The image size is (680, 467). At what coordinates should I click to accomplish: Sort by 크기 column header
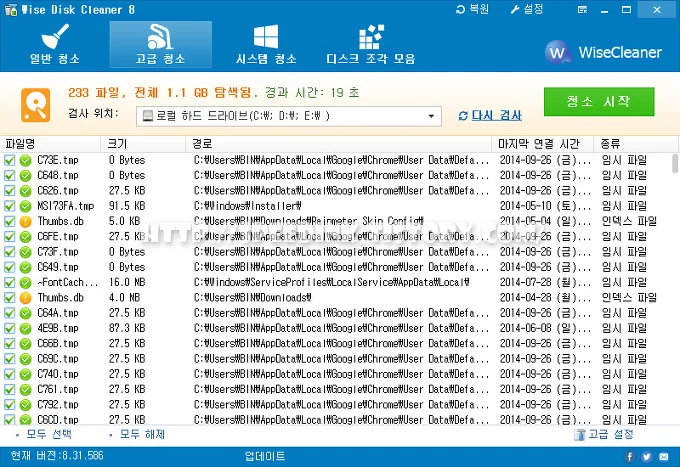click(x=143, y=144)
